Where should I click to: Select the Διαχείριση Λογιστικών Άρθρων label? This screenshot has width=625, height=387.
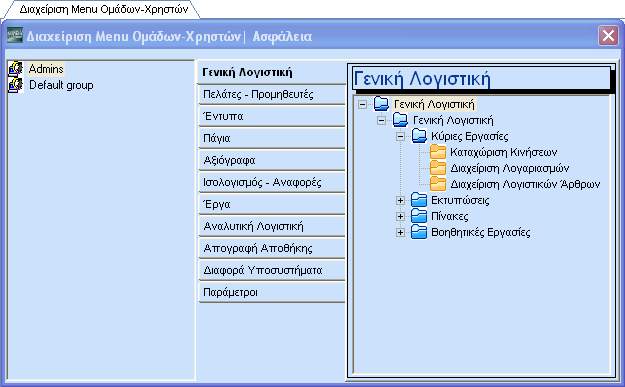(x=525, y=184)
